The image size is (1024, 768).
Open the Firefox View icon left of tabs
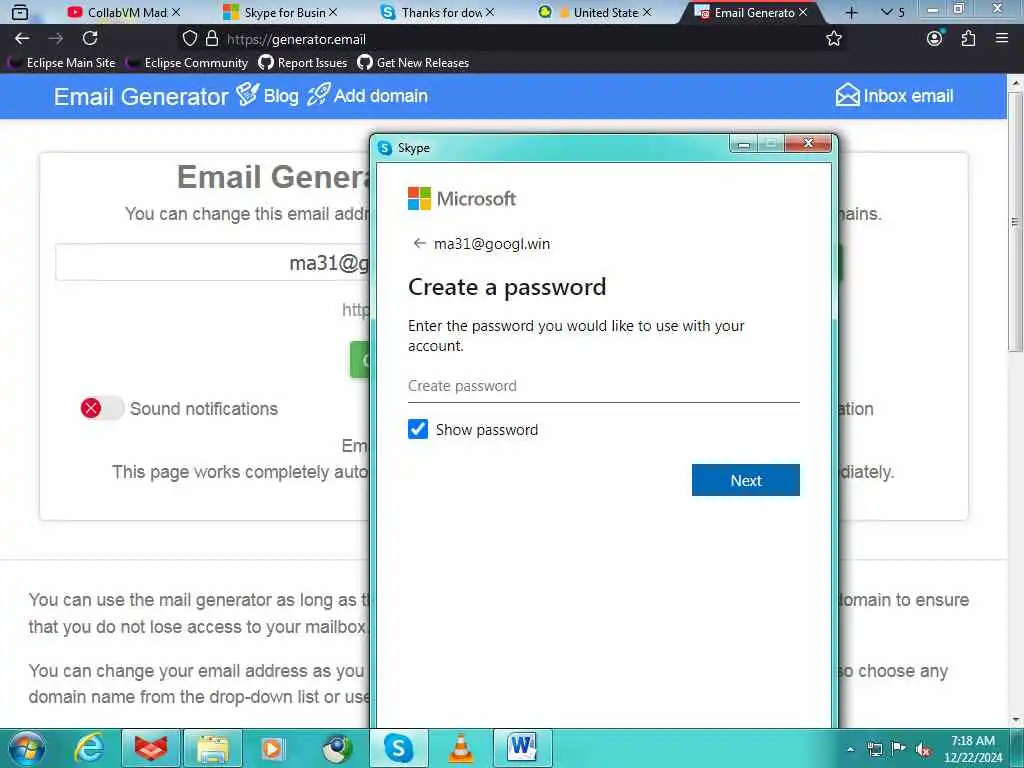pyautogui.click(x=20, y=12)
